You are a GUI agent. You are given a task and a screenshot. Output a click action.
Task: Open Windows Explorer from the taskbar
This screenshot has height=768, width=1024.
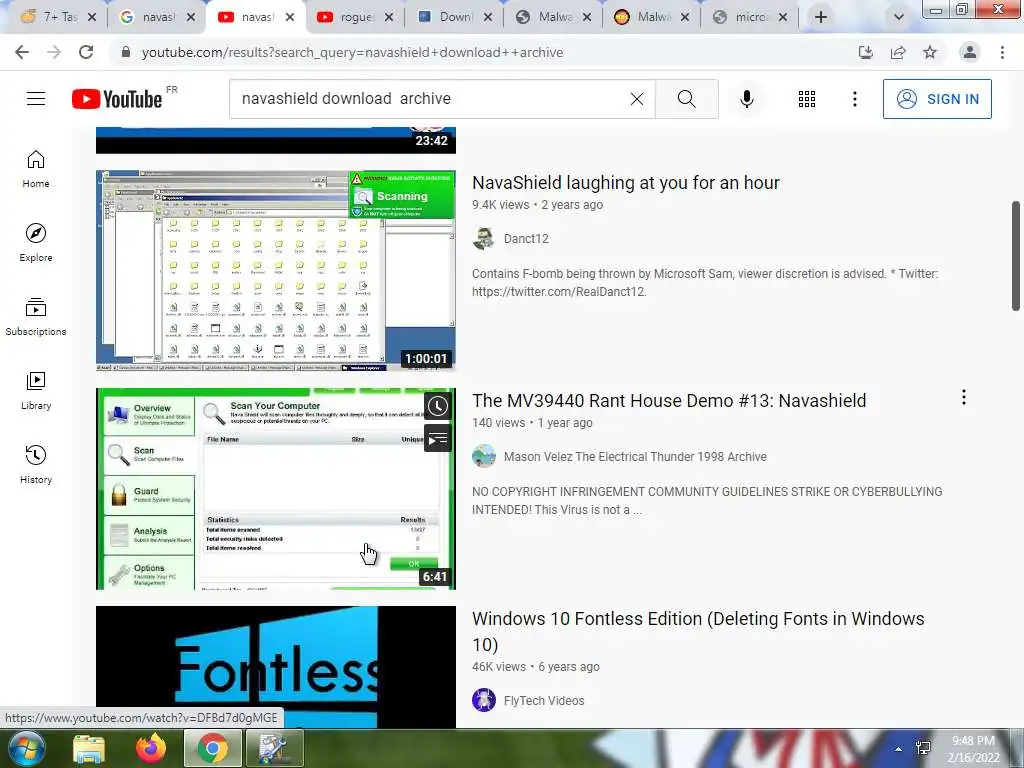89,748
